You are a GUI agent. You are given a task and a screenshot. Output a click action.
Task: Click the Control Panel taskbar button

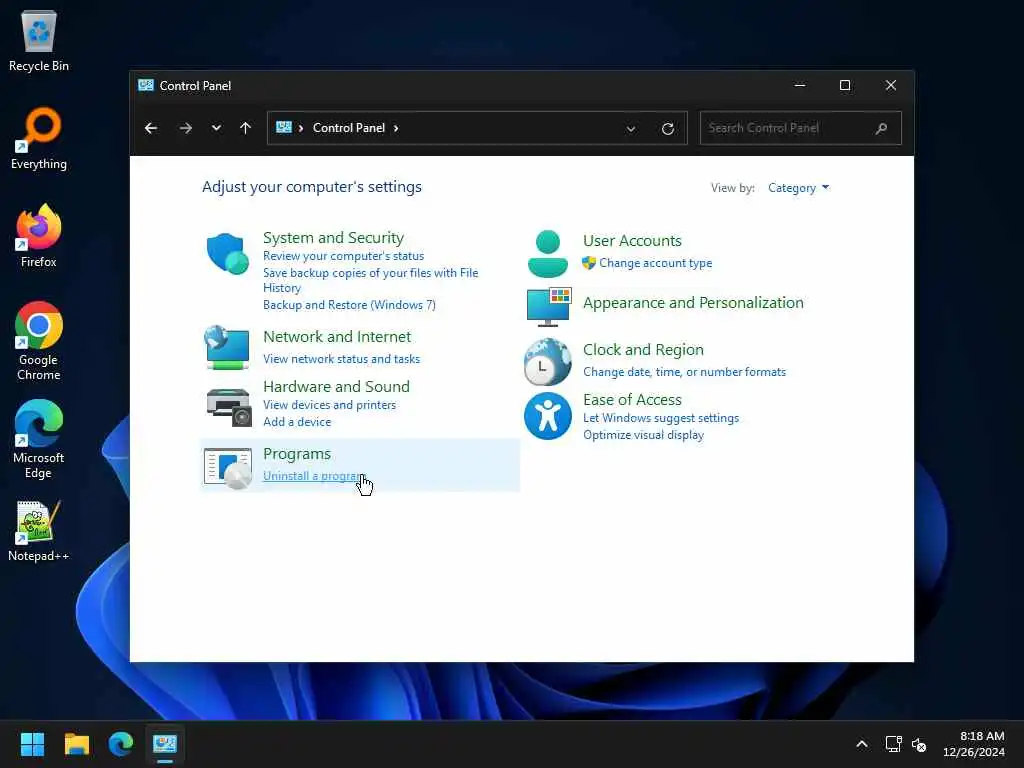165,744
